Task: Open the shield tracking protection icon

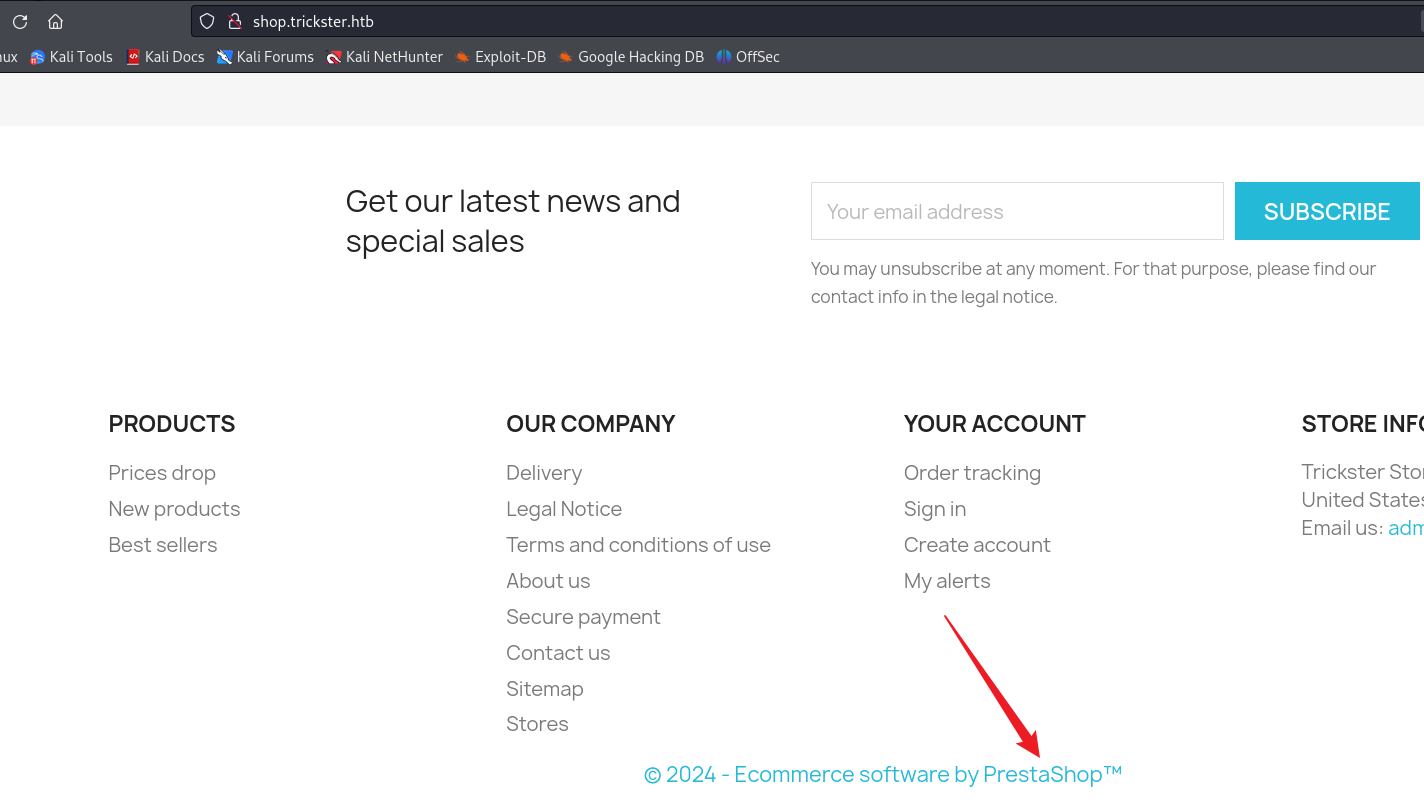Action: 207,21
